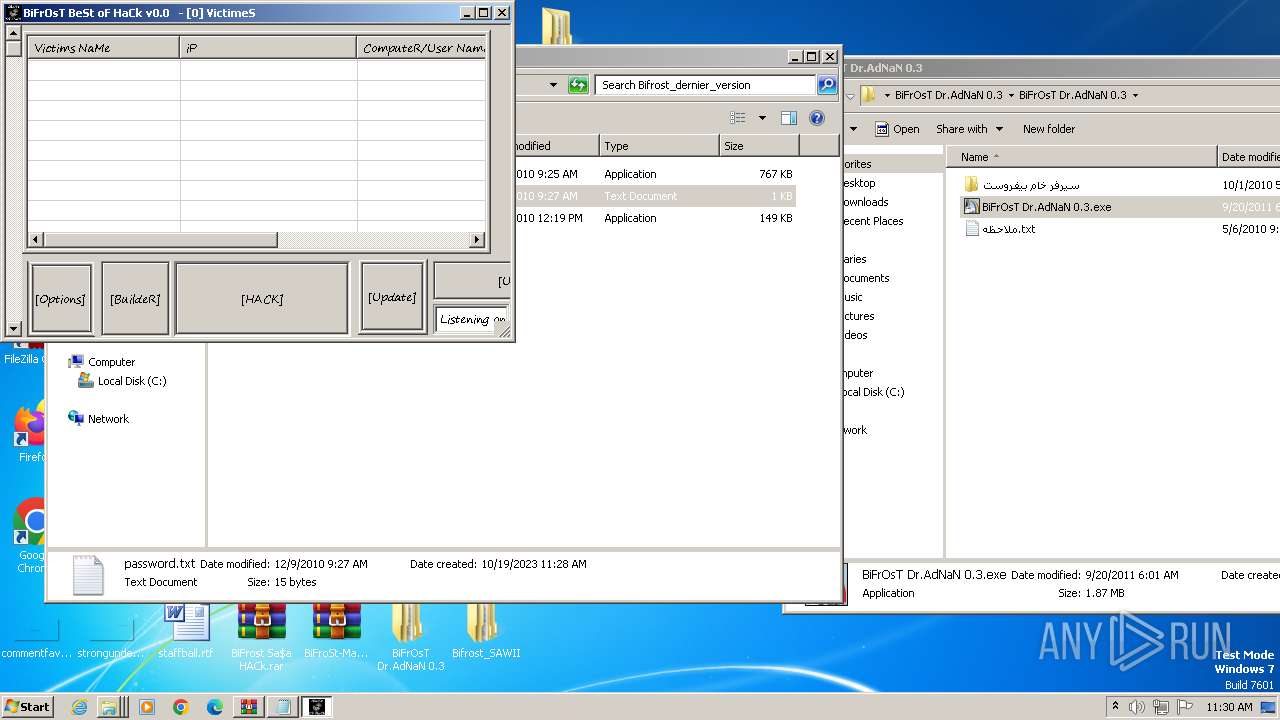
Task: Click the victims list scroll left arrow
Action: [35, 240]
